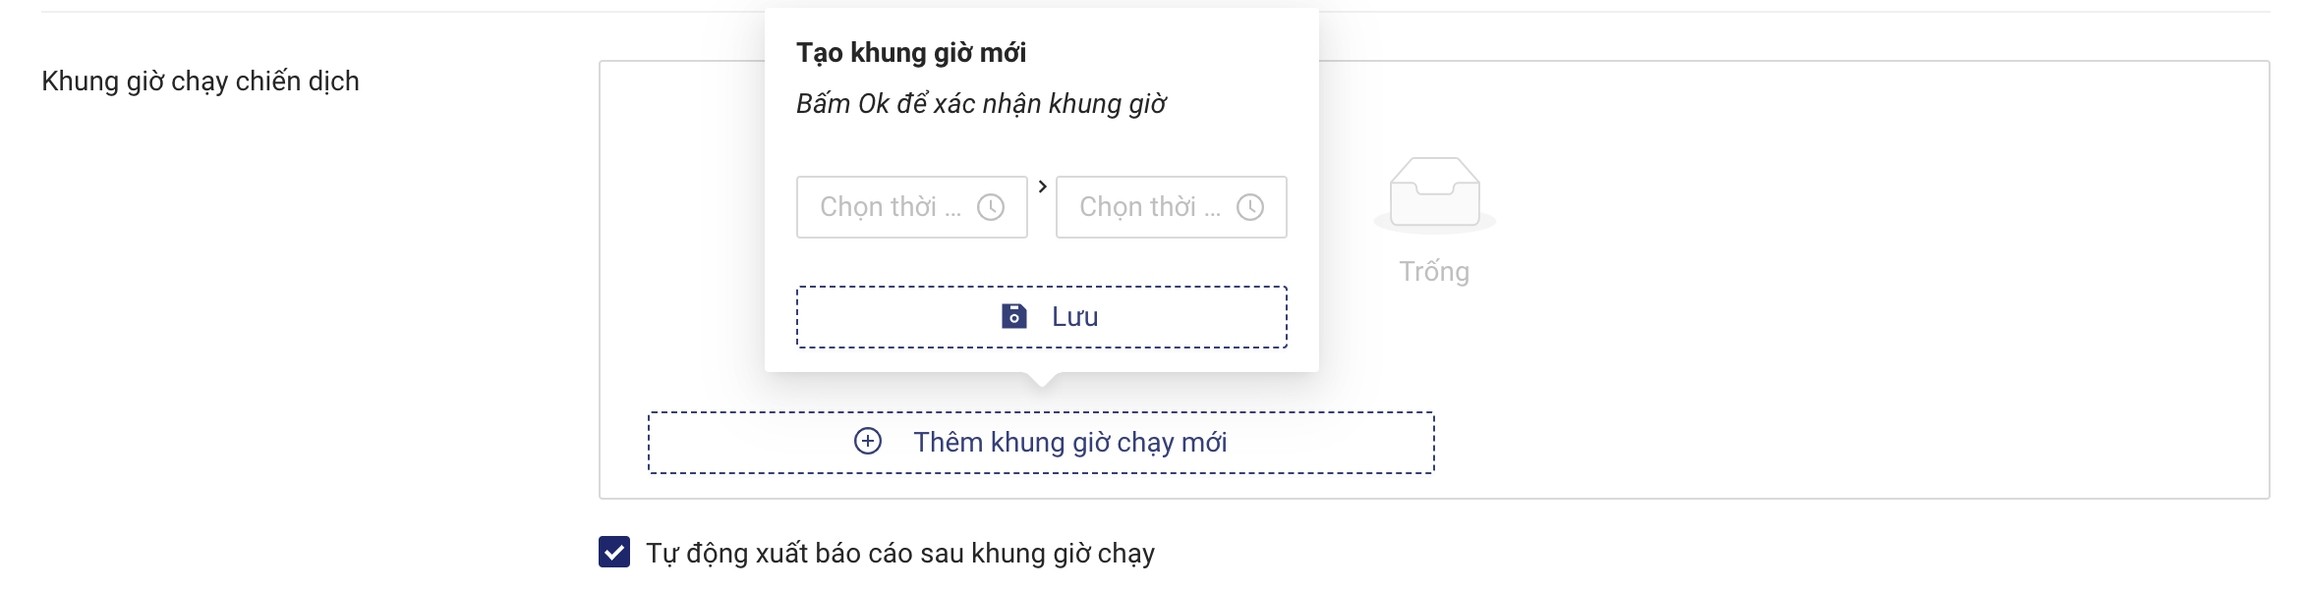This screenshot has width=2304, height=589.
Task: Click the plus circle icon for adding a time slot
Action: (x=868, y=441)
